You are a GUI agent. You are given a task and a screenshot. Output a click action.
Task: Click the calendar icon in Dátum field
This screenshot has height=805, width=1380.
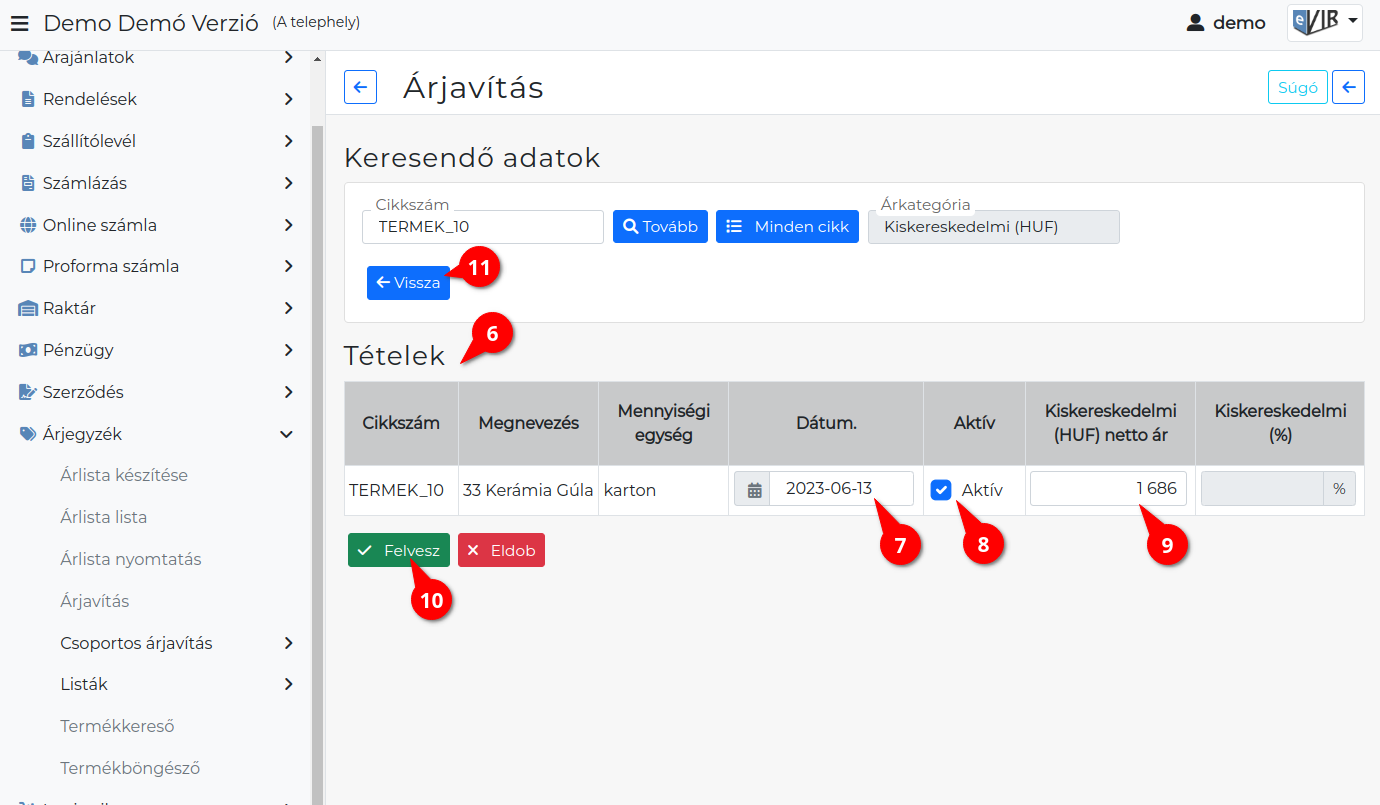[754, 490]
